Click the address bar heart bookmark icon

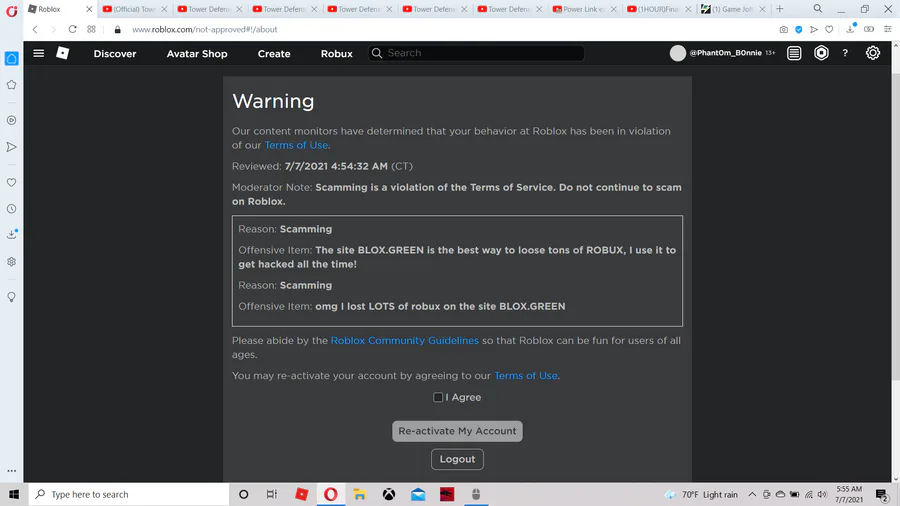(829, 29)
